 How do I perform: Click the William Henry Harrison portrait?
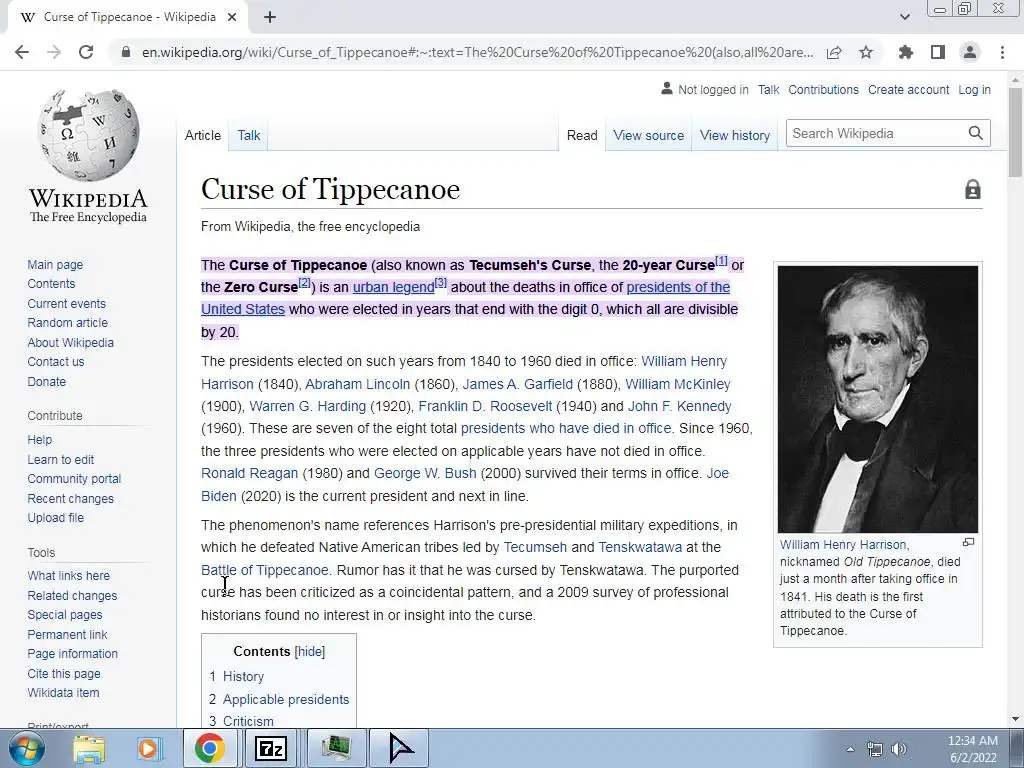tap(878, 399)
